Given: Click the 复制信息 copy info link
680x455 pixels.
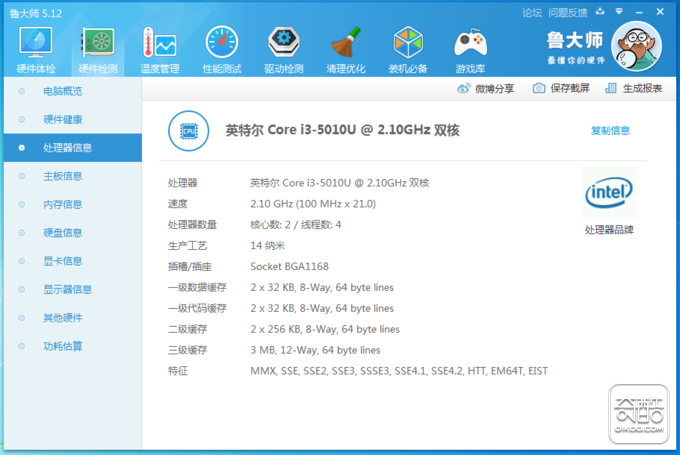Looking at the screenshot, I should click(x=610, y=131).
